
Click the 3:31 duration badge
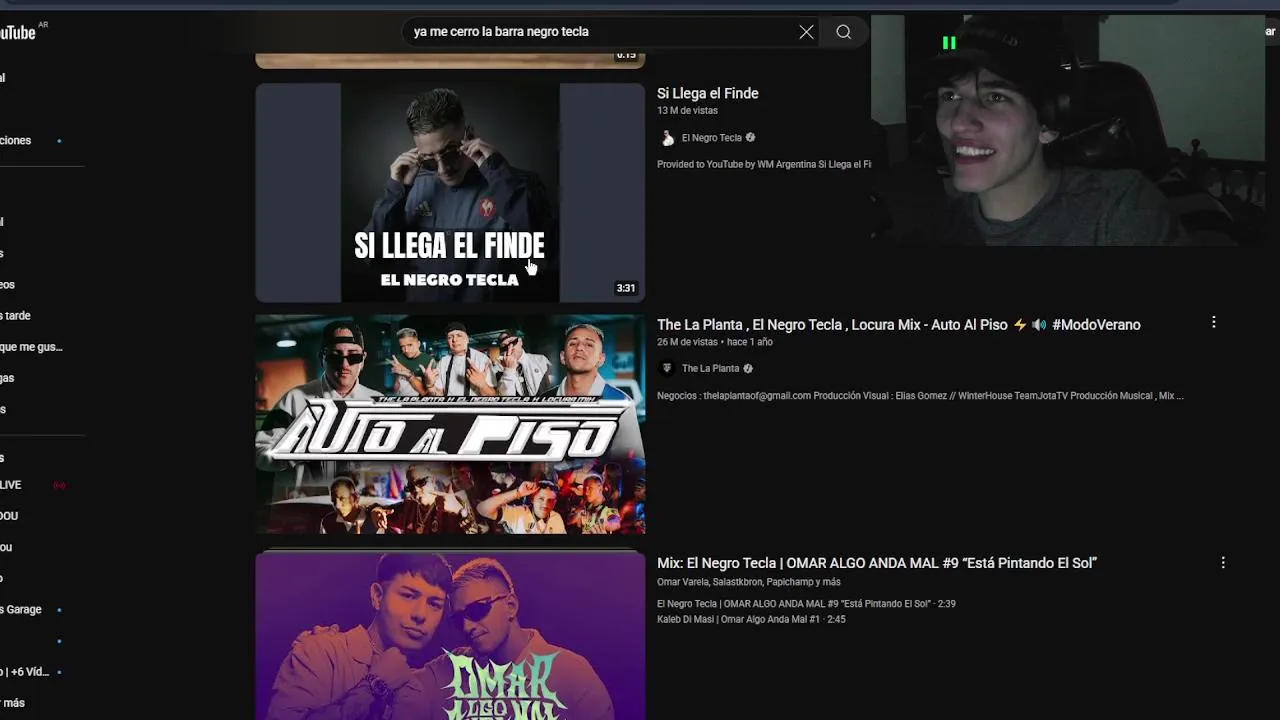(625, 288)
